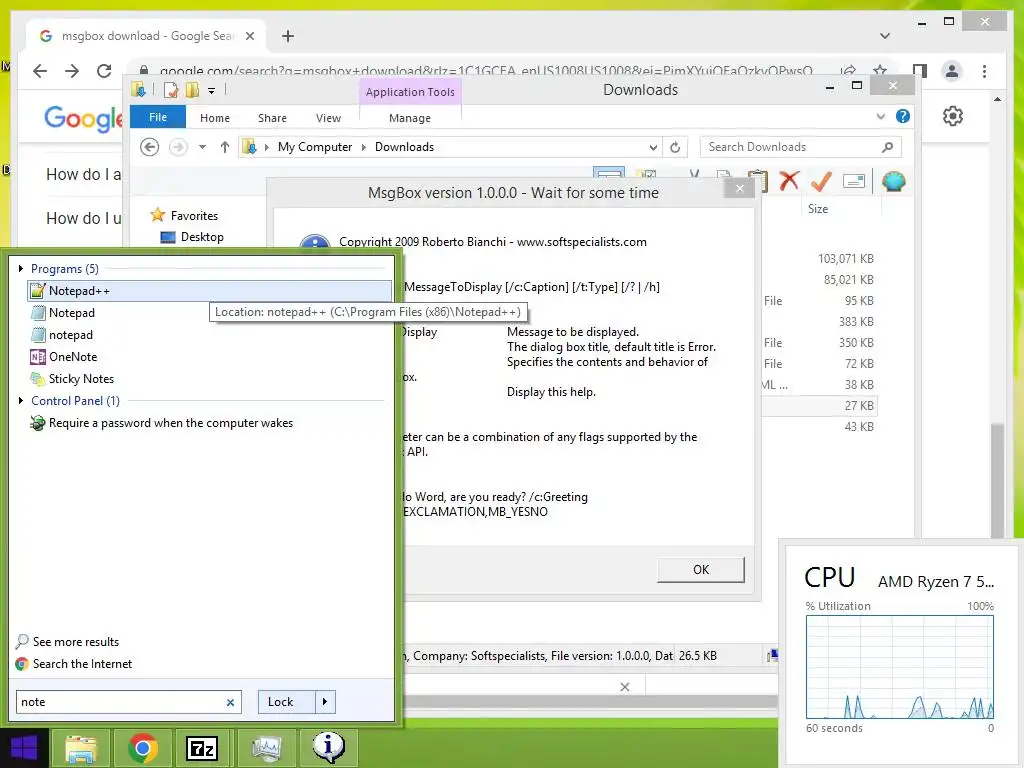
Task: Click Search the Internet link
Action: click(x=74, y=664)
